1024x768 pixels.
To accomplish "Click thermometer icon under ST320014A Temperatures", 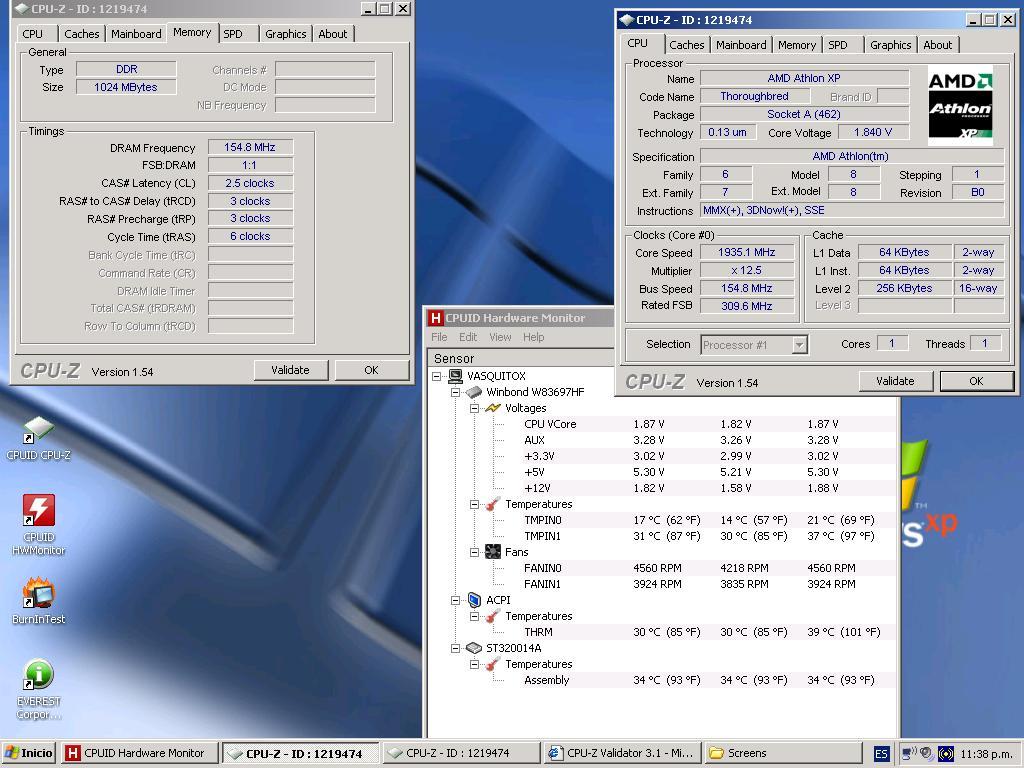I will click(493, 664).
